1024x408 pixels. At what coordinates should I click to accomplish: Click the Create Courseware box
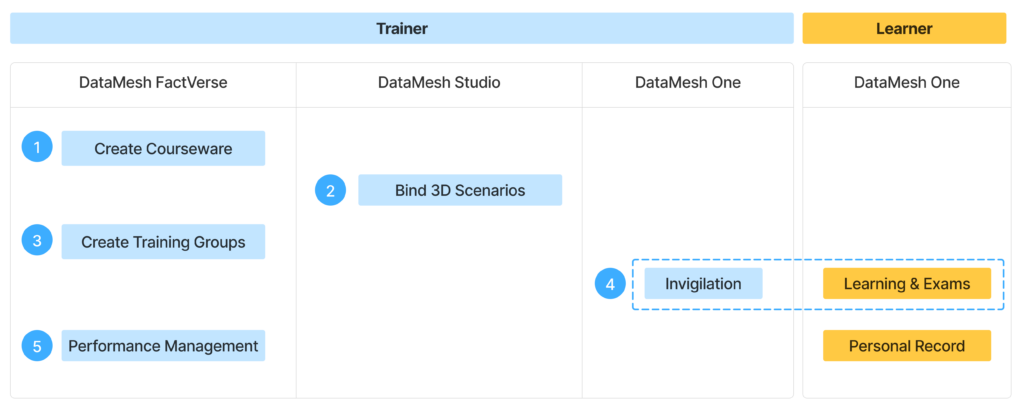pyautogui.click(x=163, y=148)
